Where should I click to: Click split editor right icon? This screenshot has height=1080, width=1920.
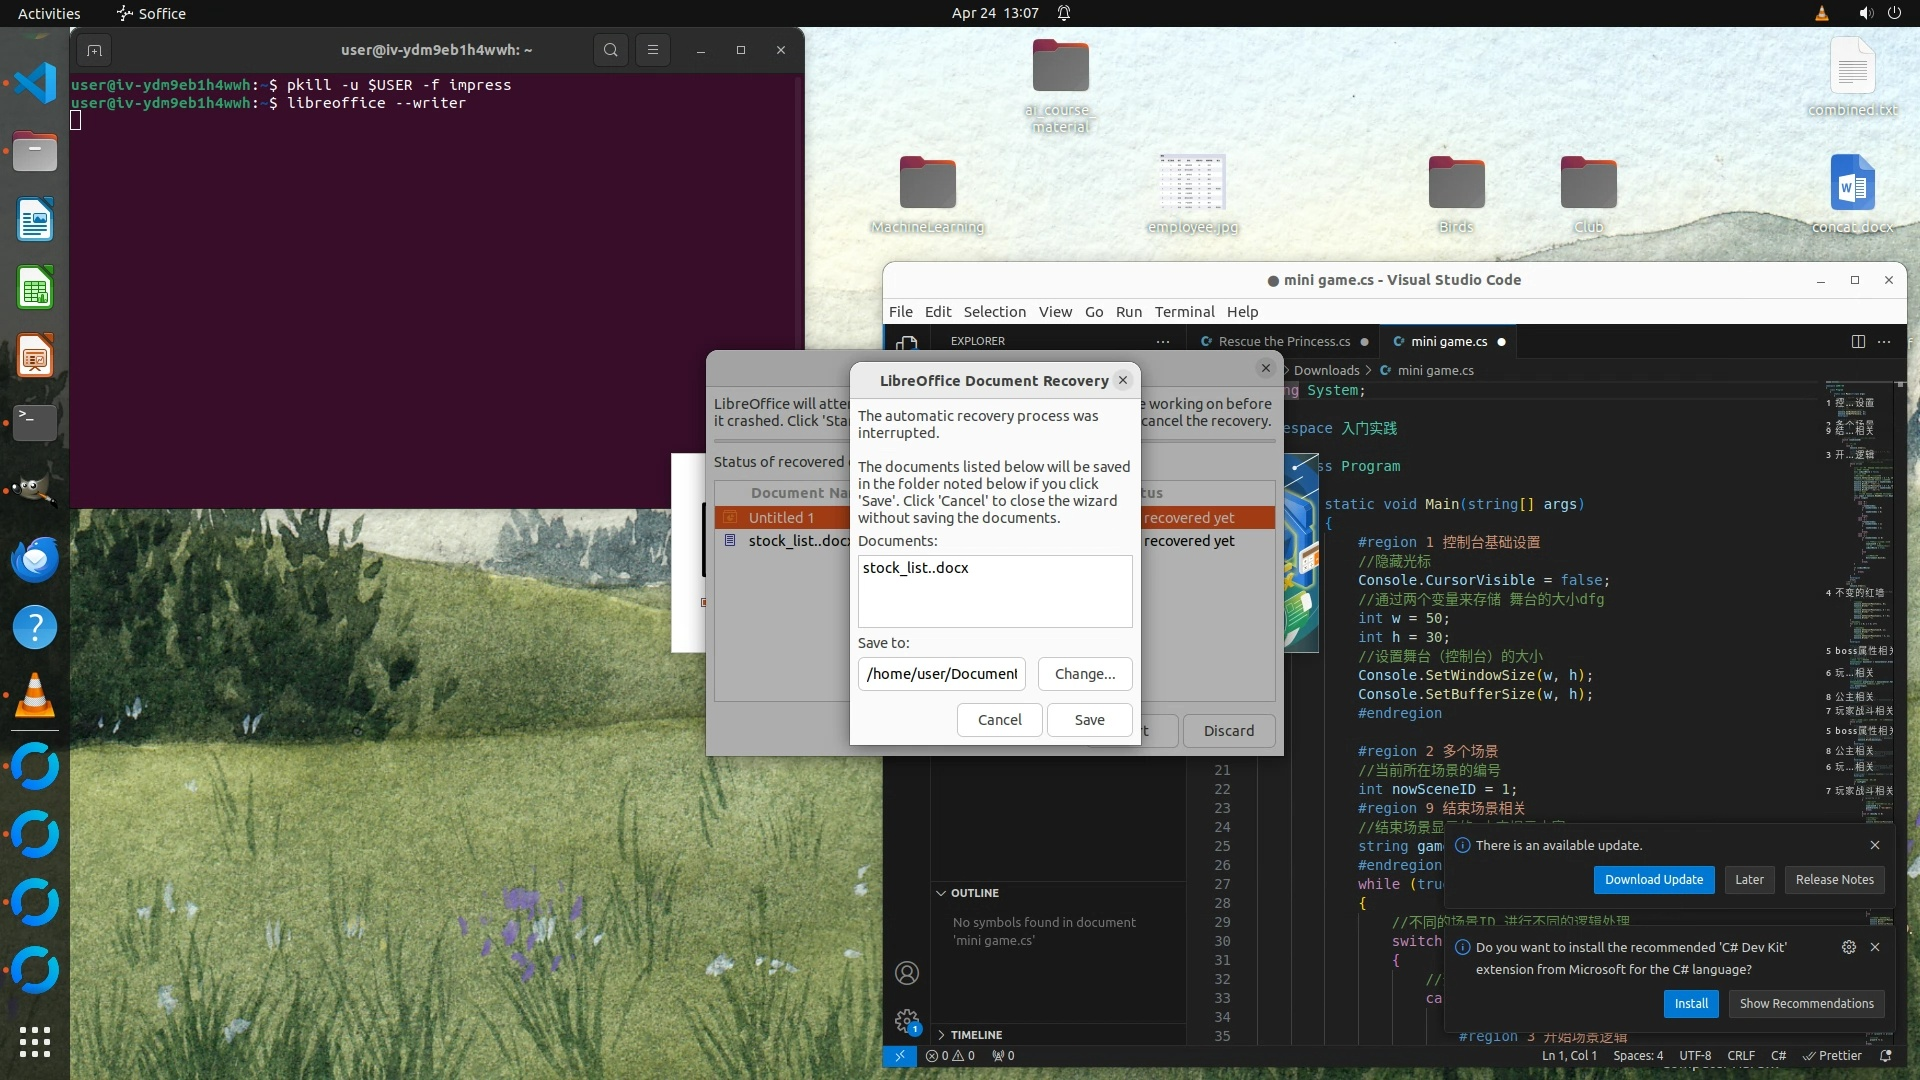click(x=1858, y=342)
